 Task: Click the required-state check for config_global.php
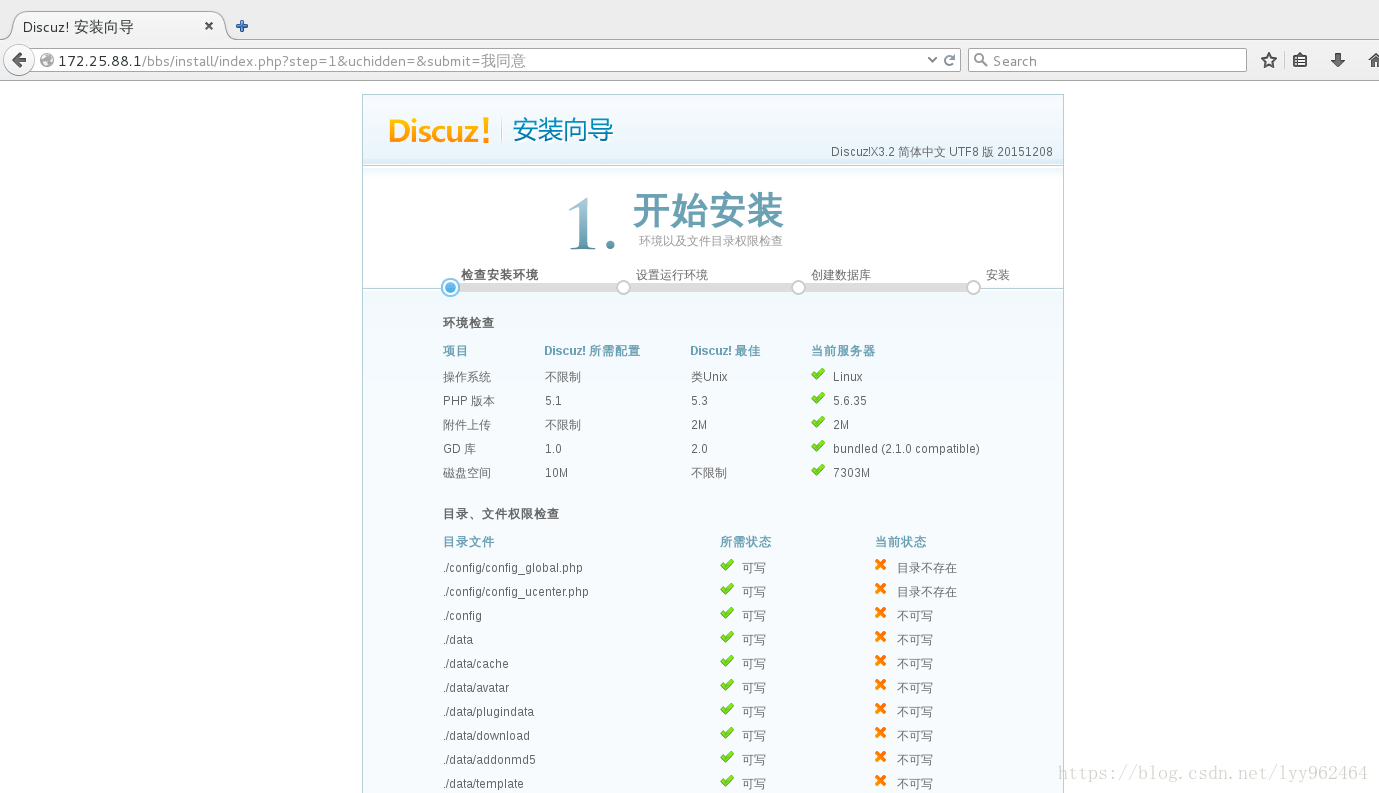pos(727,565)
